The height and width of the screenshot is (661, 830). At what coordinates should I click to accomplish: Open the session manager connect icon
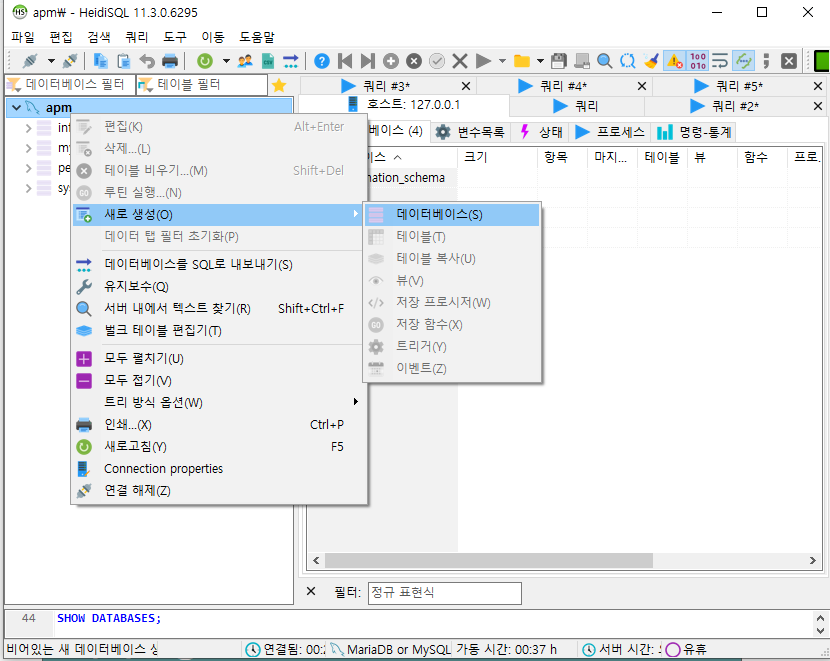(30, 61)
